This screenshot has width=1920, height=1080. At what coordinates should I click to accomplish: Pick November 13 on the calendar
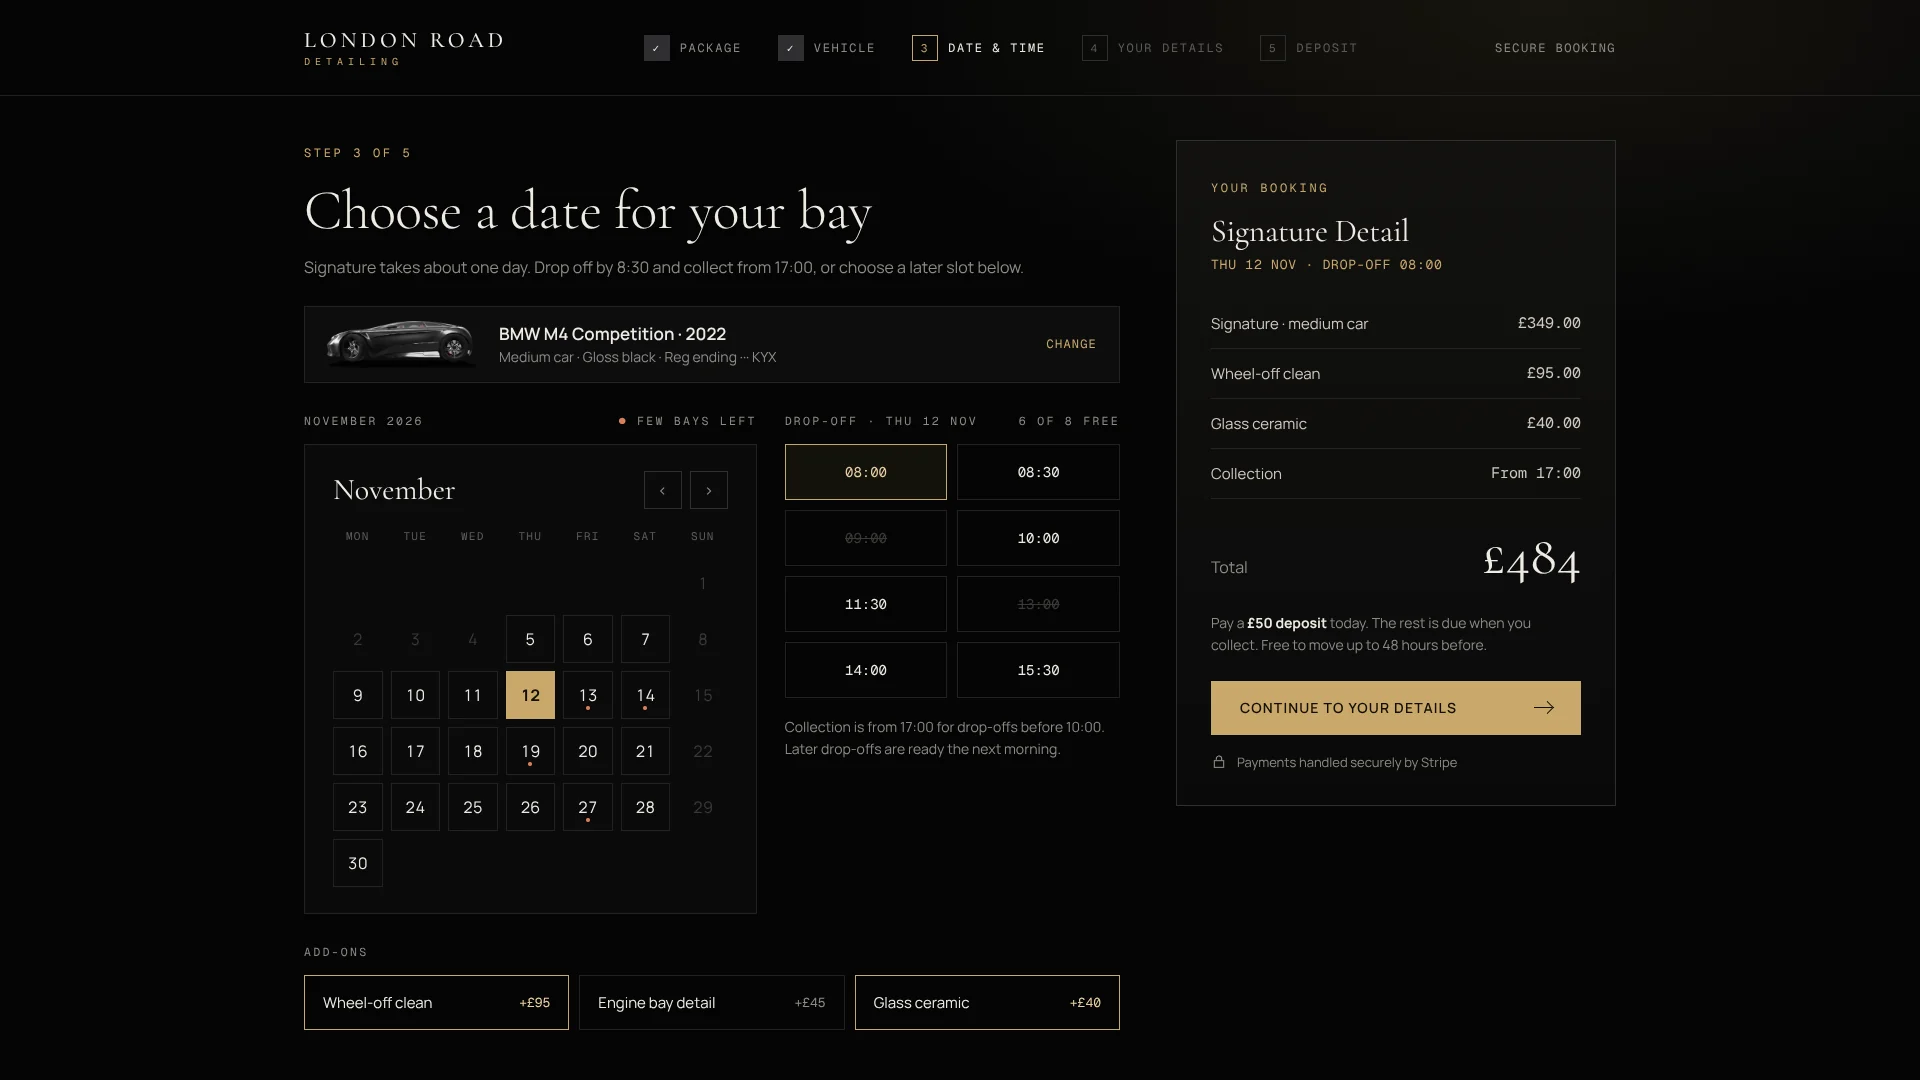point(588,695)
